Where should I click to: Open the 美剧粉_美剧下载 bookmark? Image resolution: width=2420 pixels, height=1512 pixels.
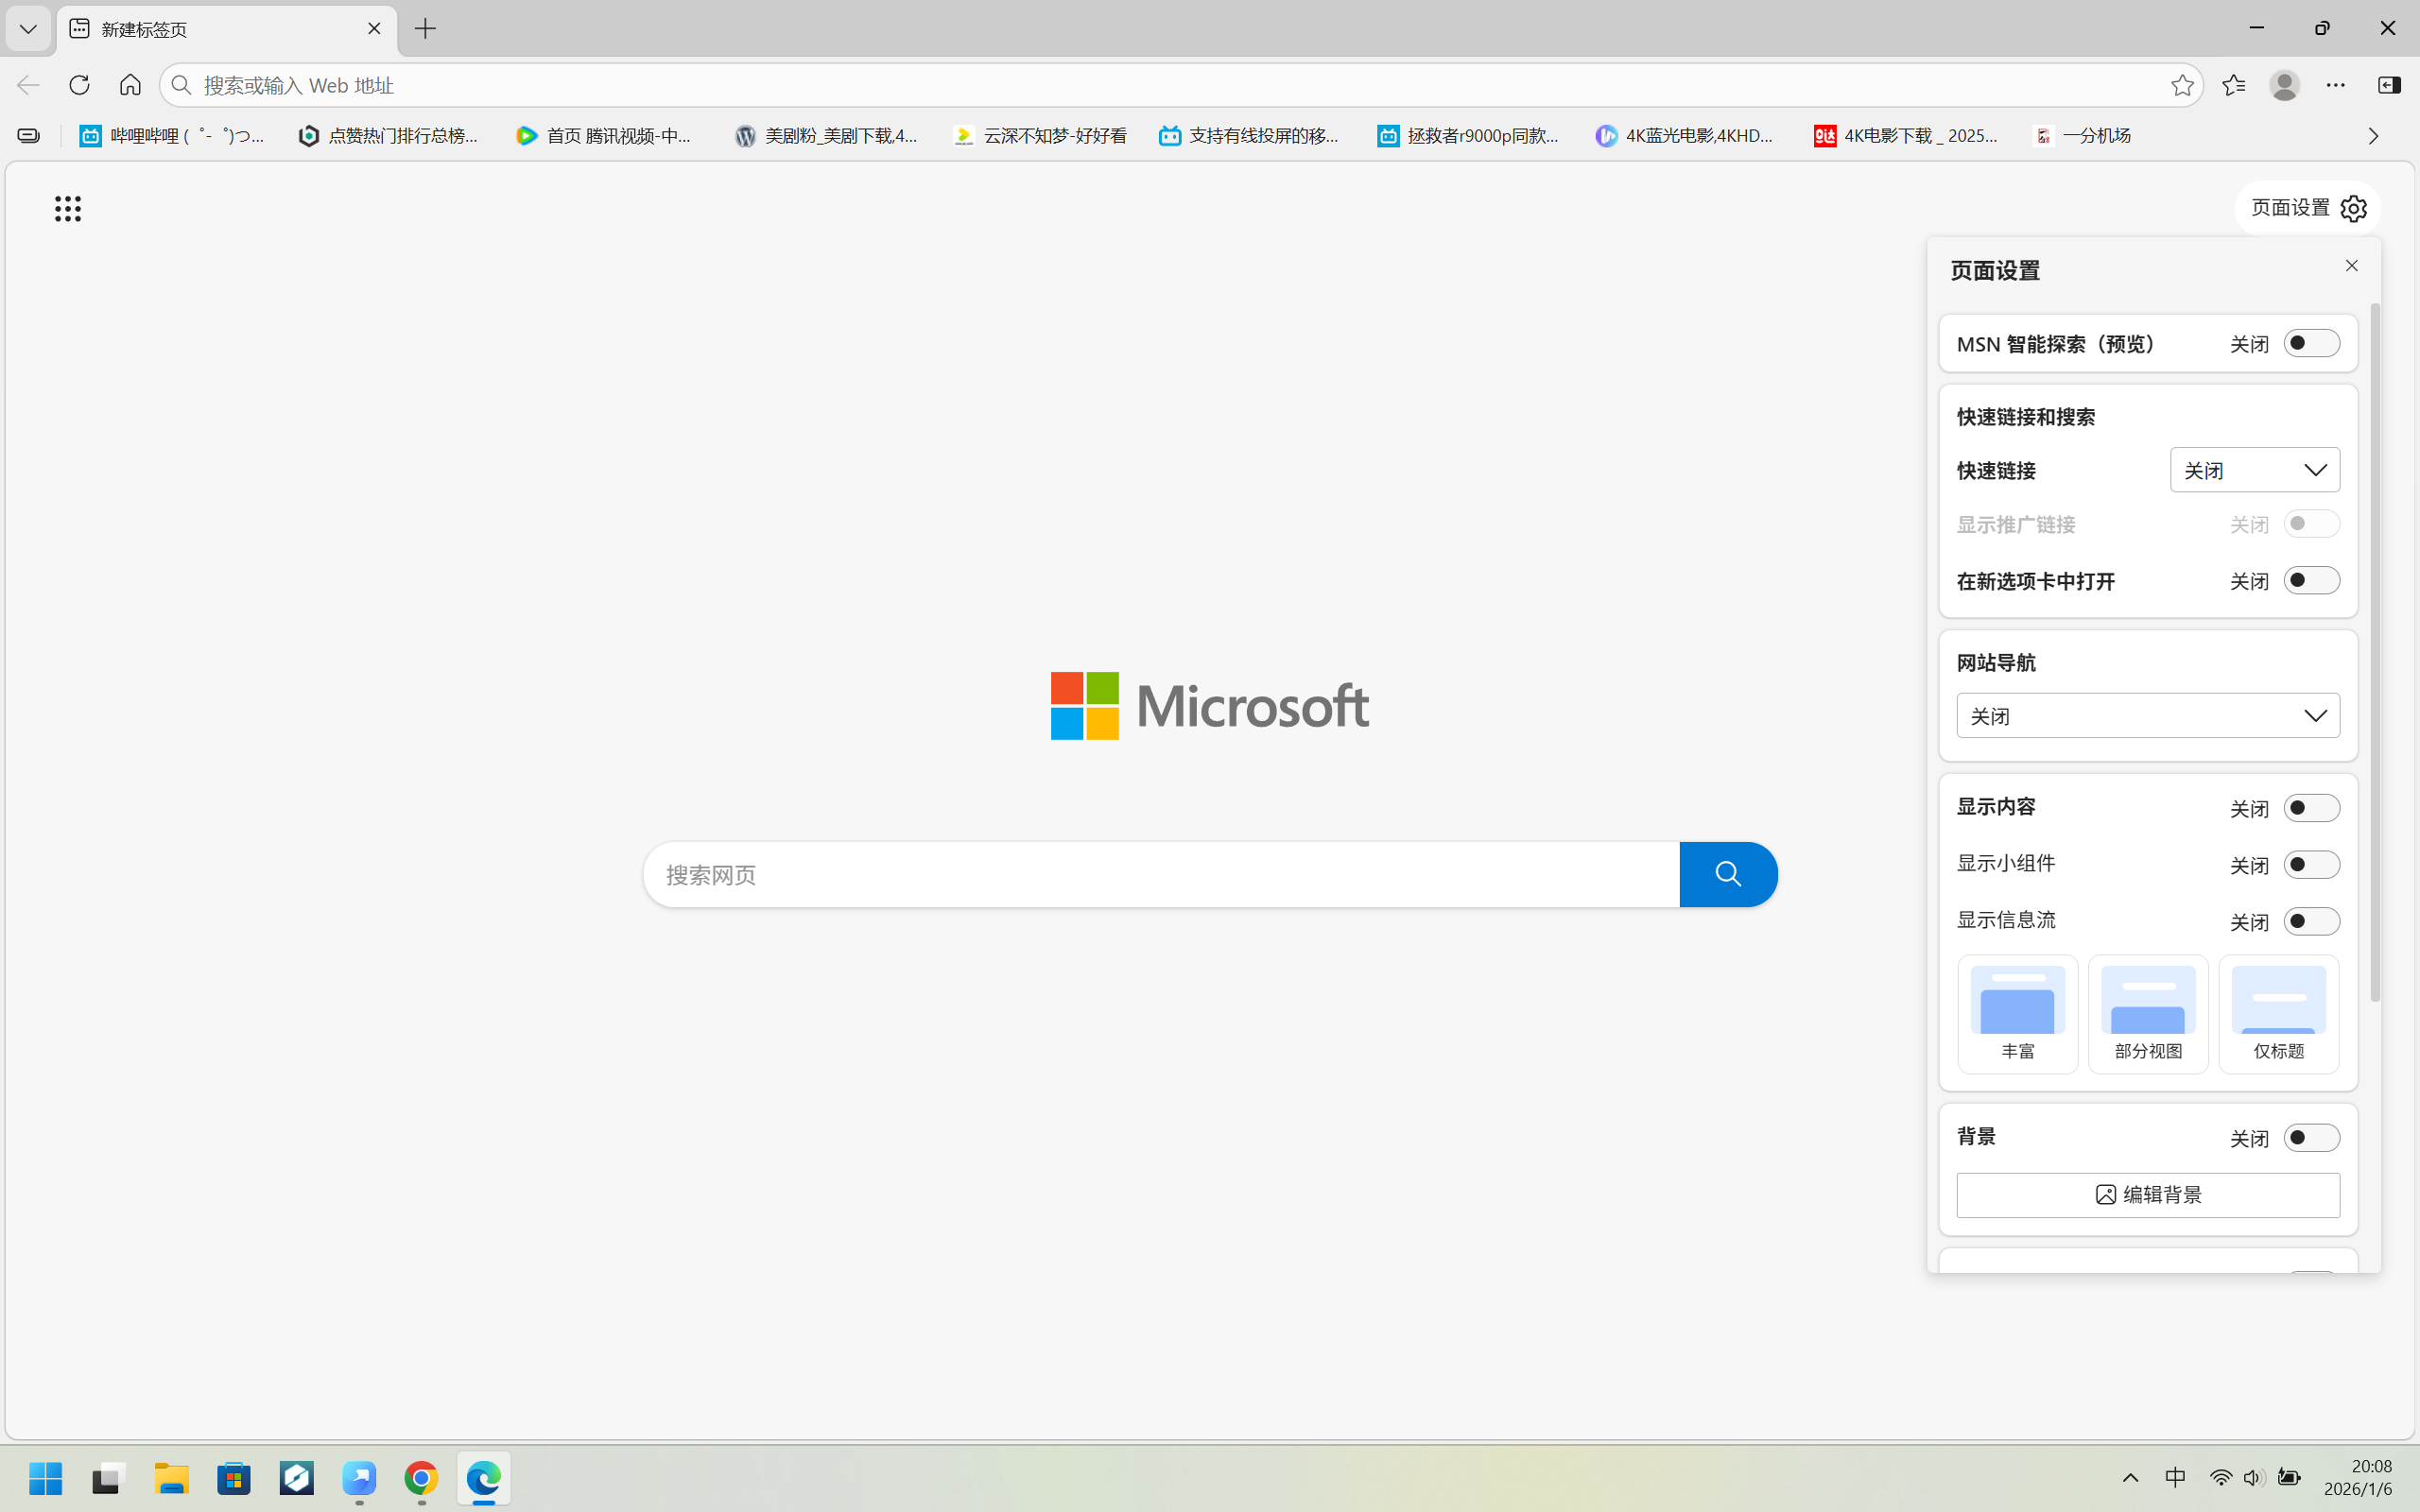click(x=826, y=136)
